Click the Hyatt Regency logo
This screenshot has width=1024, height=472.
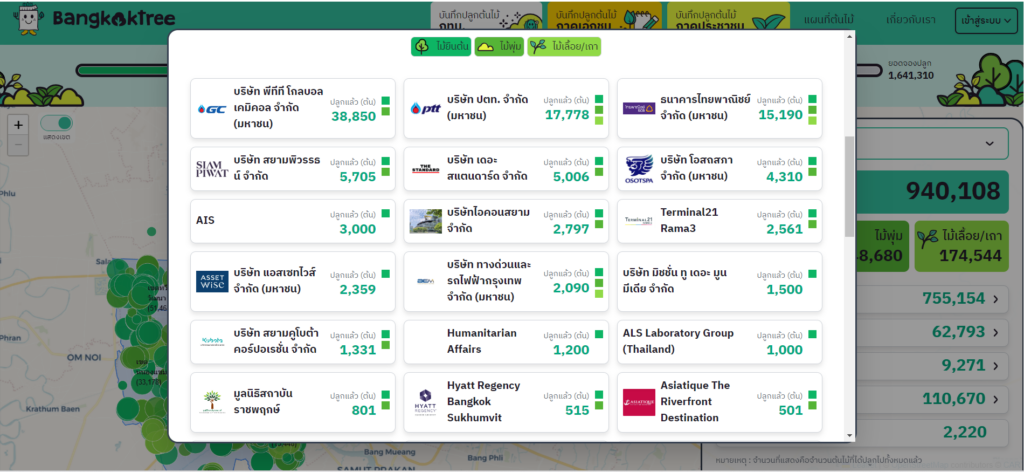tap(425, 402)
